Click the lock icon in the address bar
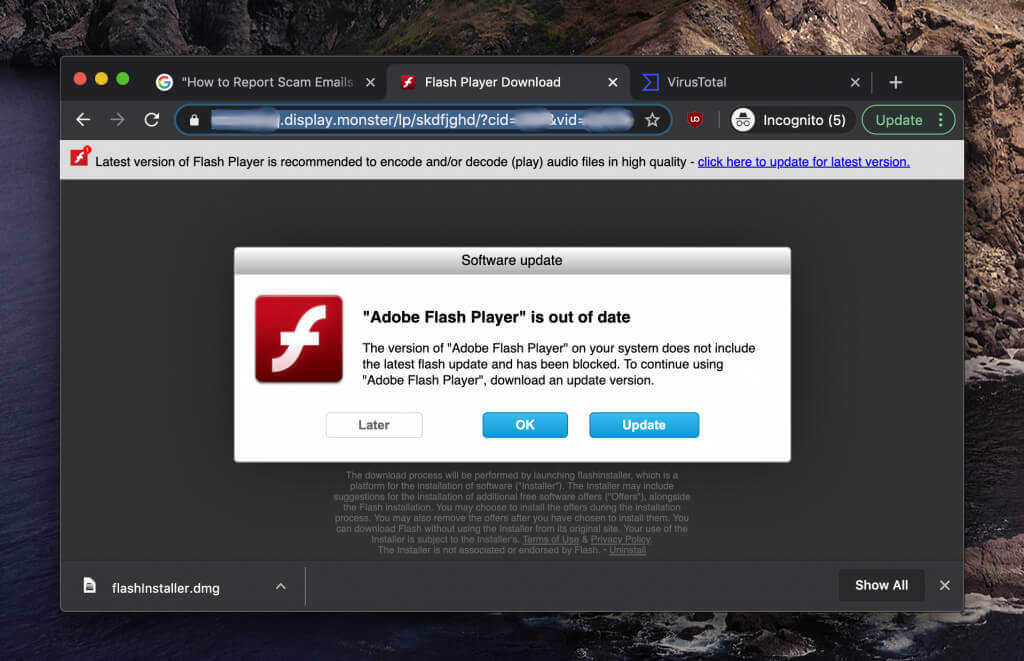The height and width of the screenshot is (661, 1024). coord(194,120)
